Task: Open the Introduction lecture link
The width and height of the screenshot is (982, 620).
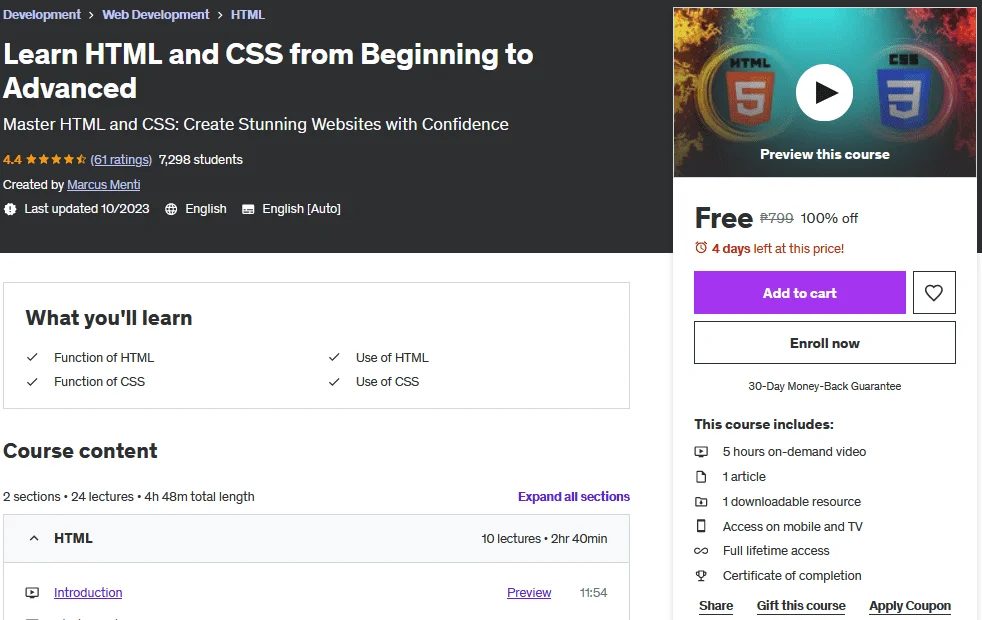Action: (x=88, y=592)
